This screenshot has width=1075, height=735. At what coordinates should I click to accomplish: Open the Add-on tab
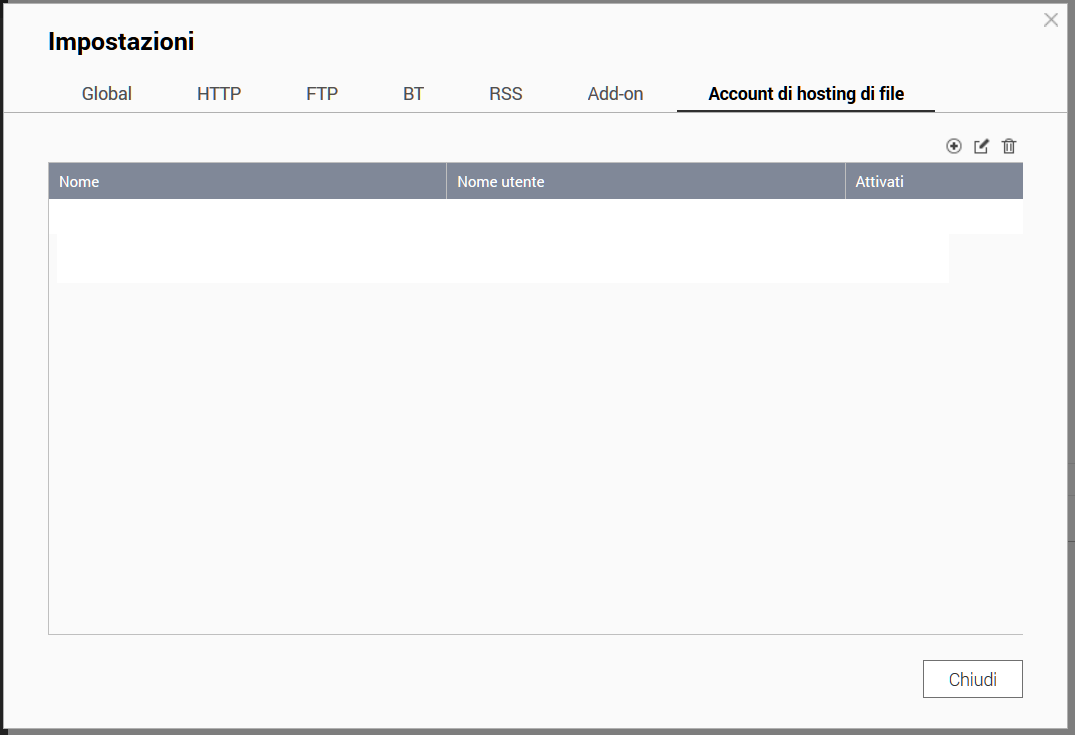pos(615,94)
